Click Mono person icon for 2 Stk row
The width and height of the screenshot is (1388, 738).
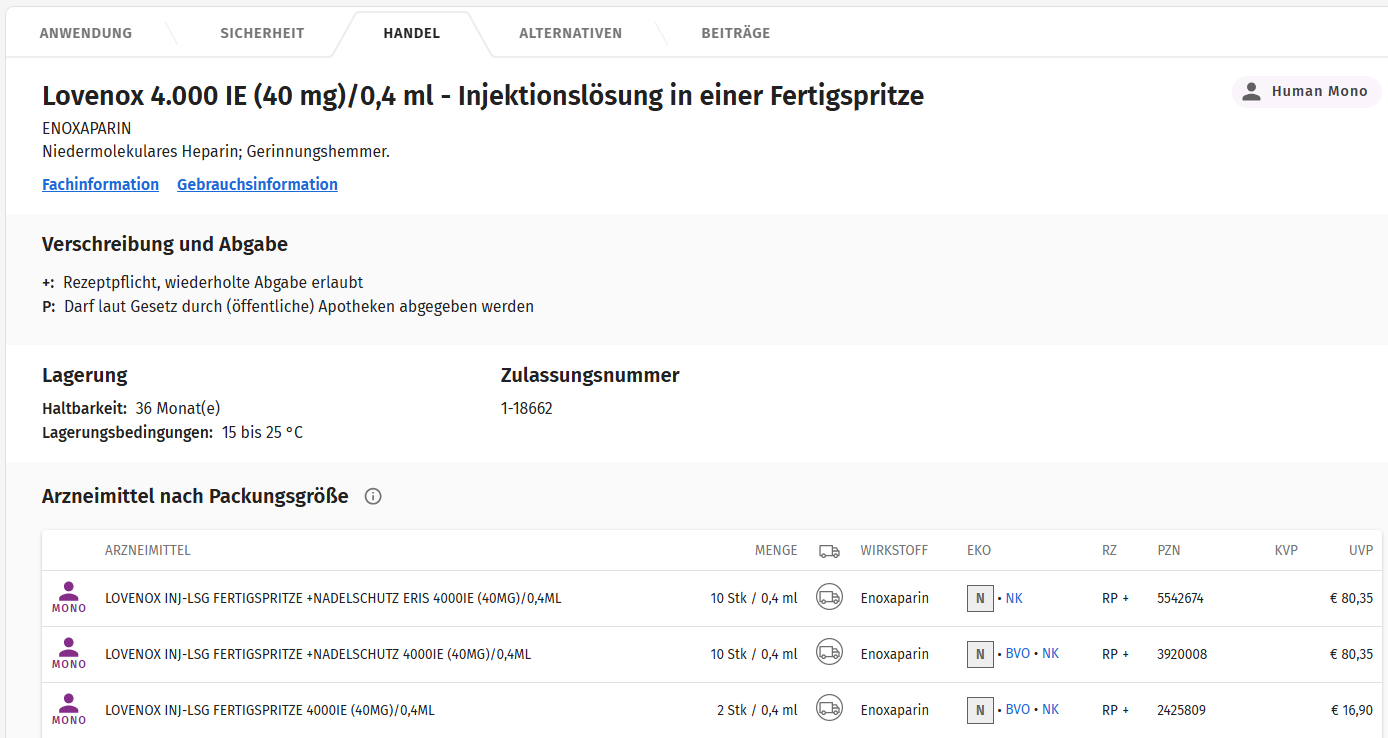click(x=69, y=710)
